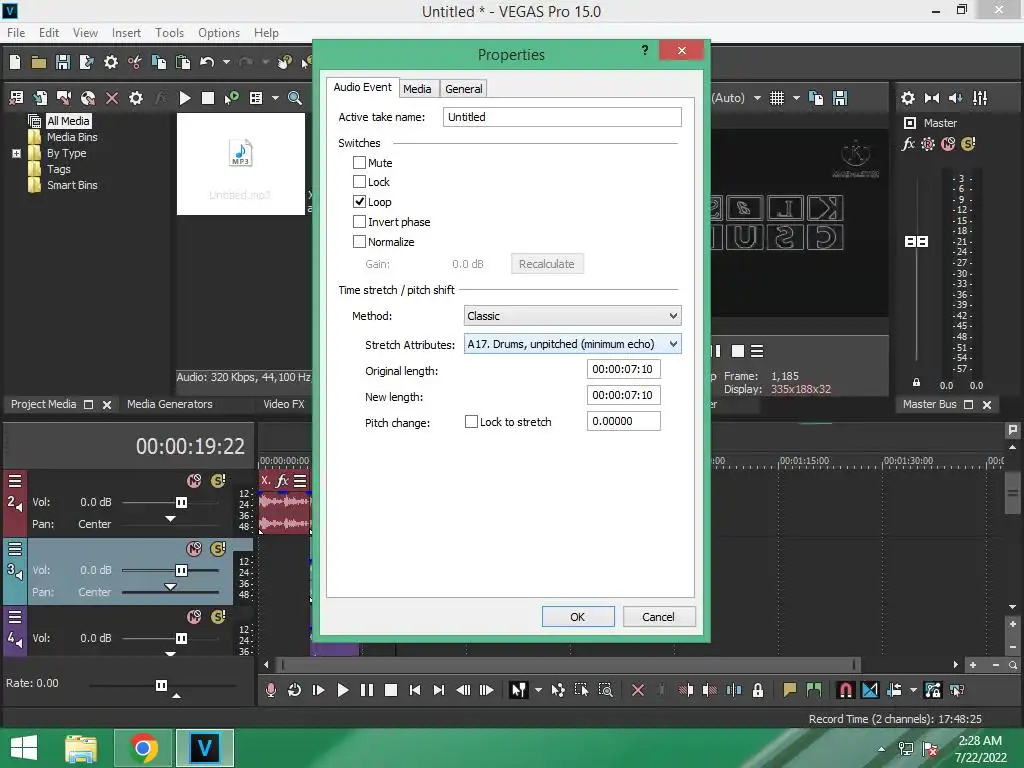Select the Envelope Edit tool
The width and height of the screenshot is (1024, 768).
coord(558,690)
